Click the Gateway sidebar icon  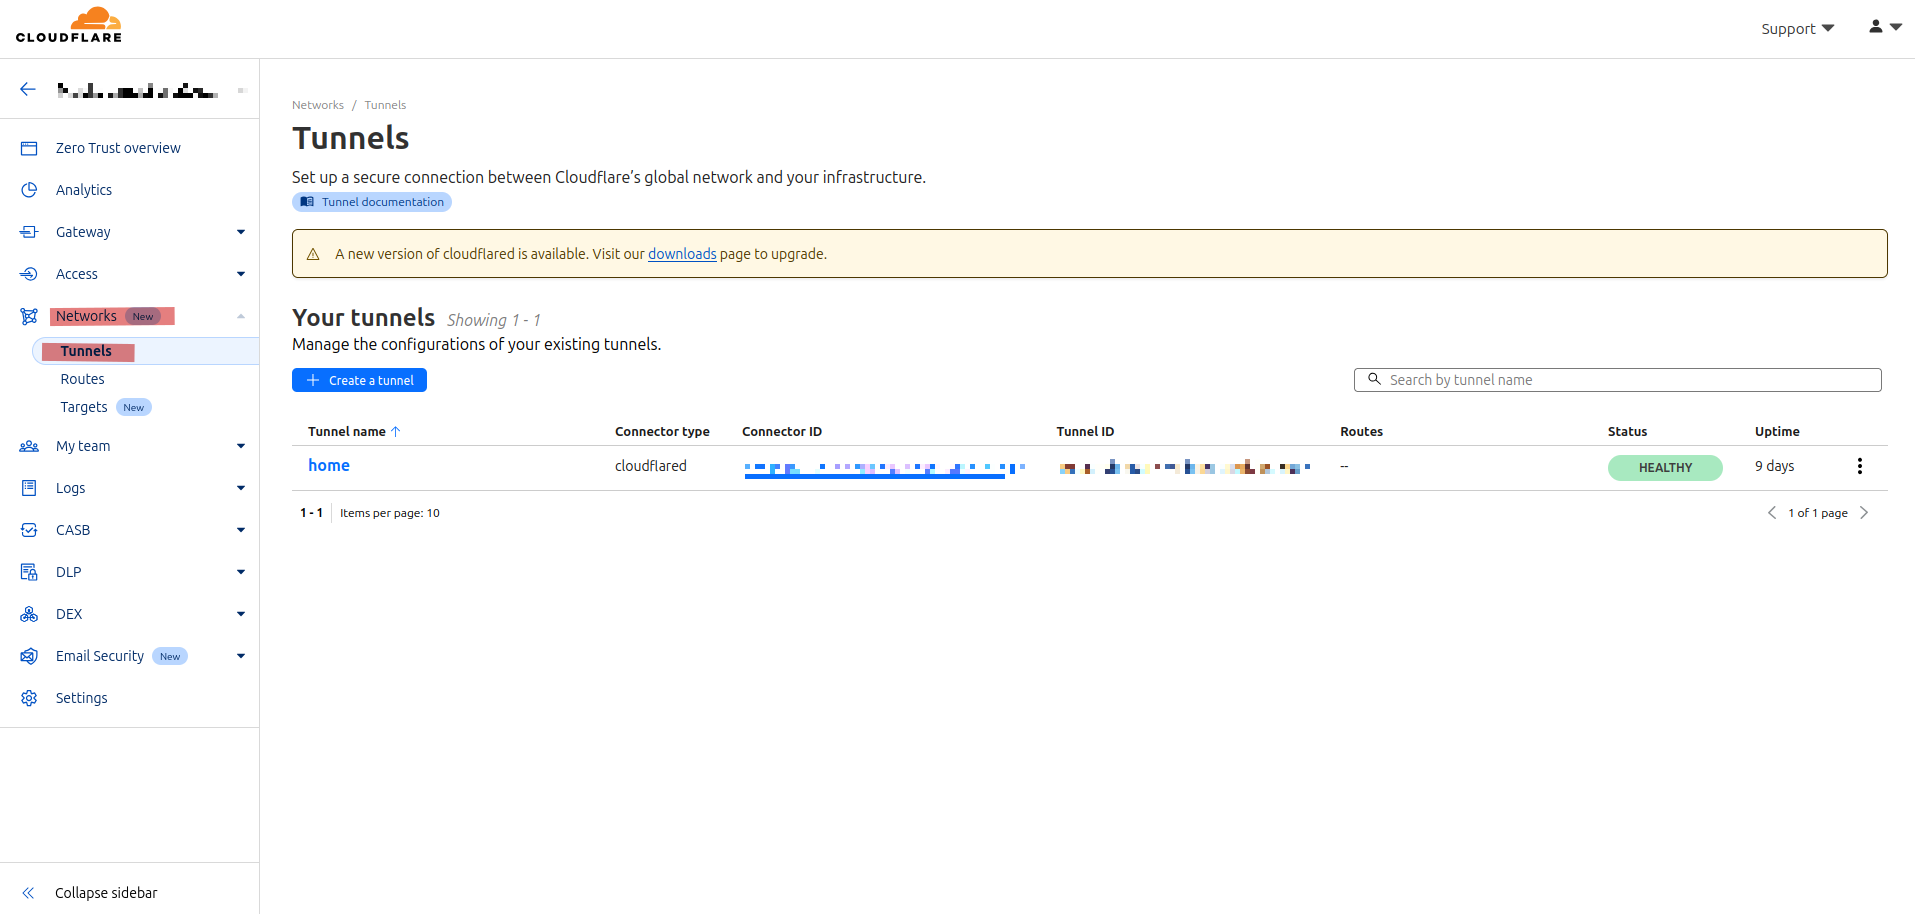29,232
